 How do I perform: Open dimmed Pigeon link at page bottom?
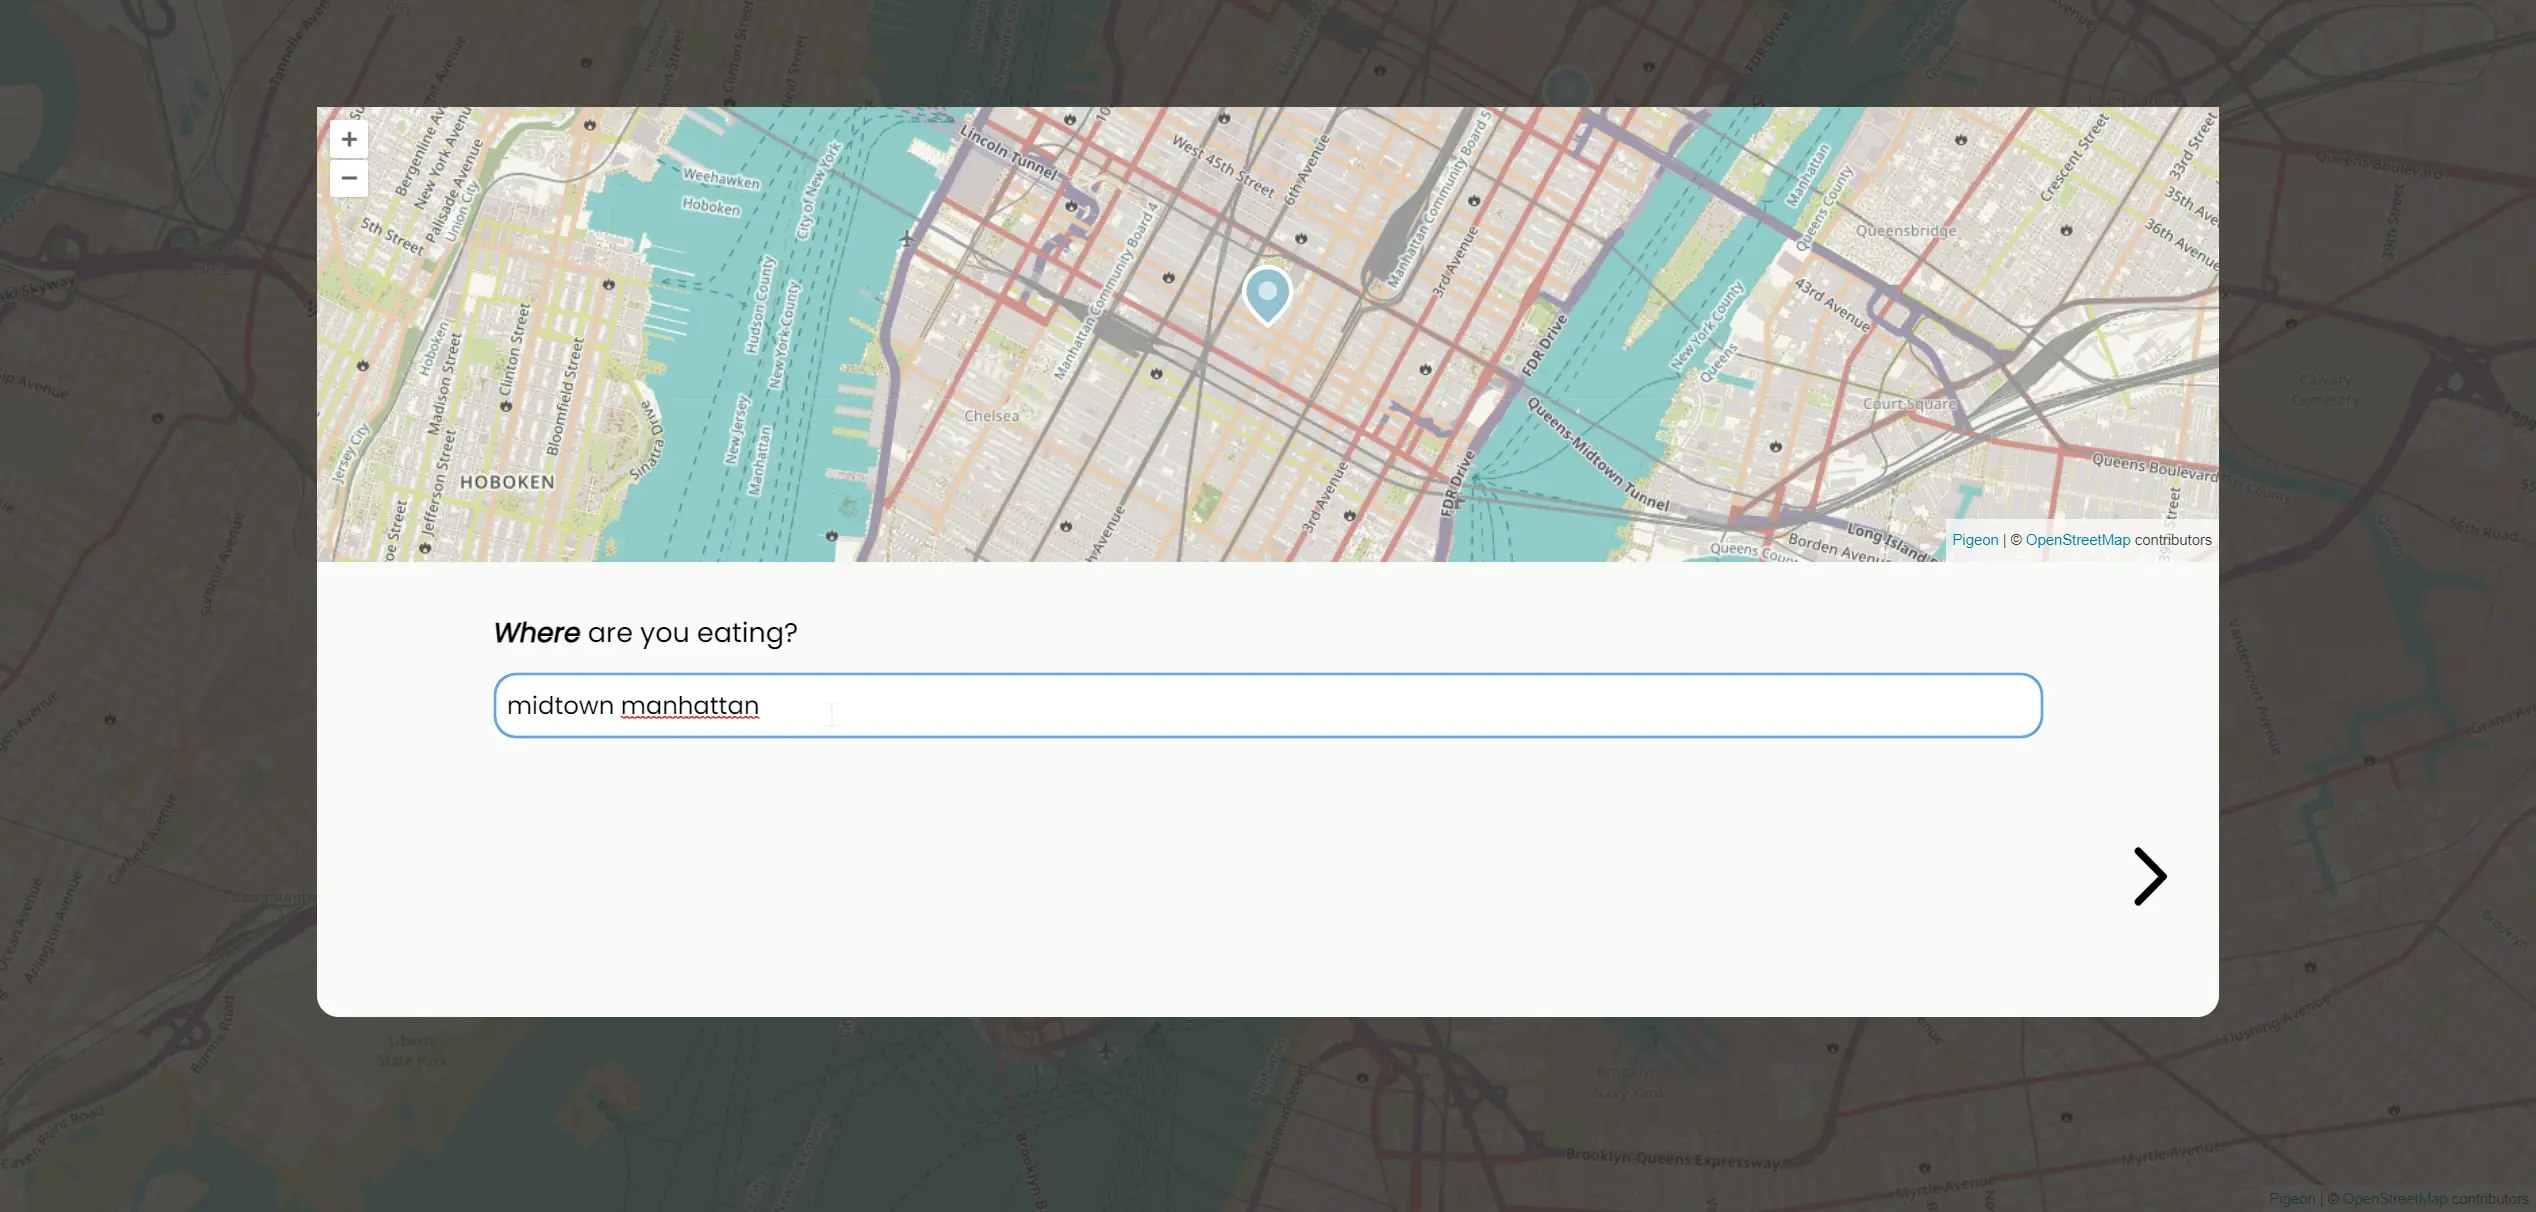[2291, 1199]
